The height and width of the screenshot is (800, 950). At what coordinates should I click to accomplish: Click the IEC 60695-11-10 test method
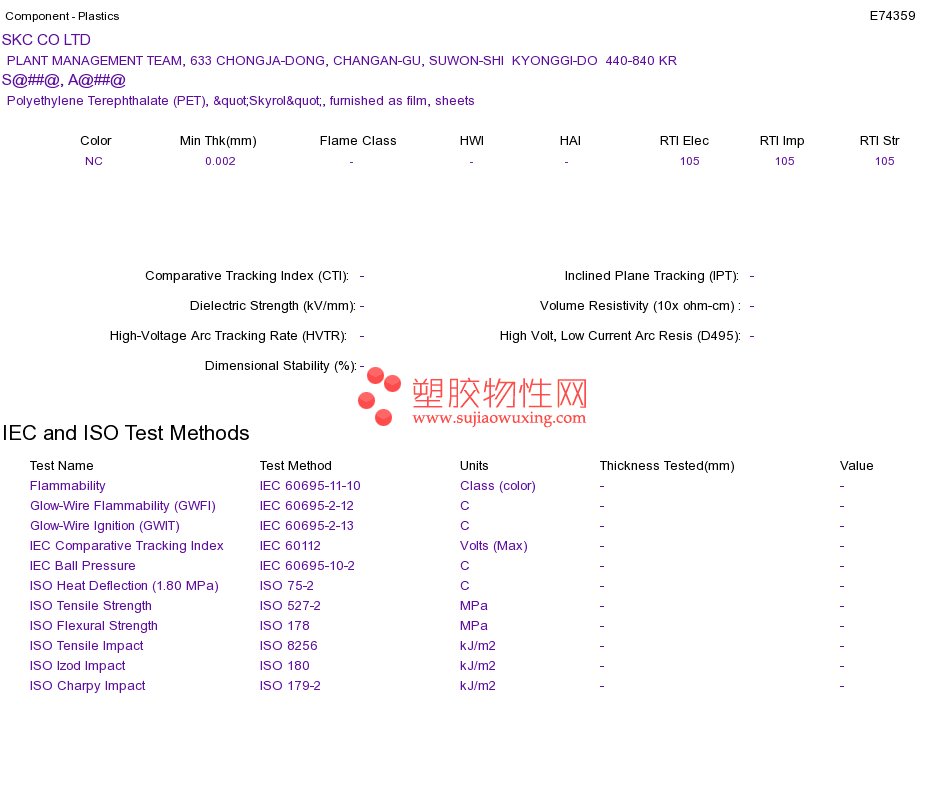[310, 486]
